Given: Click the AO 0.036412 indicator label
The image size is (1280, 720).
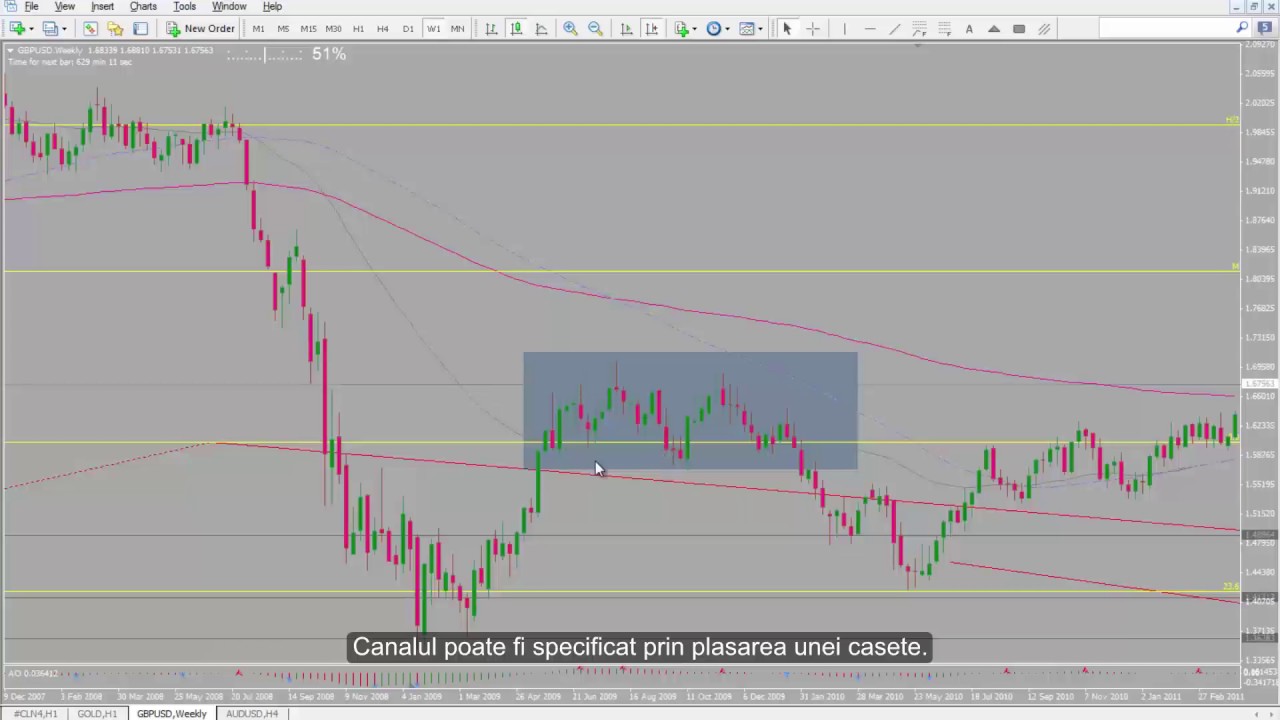Looking at the screenshot, I should click(33, 673).
